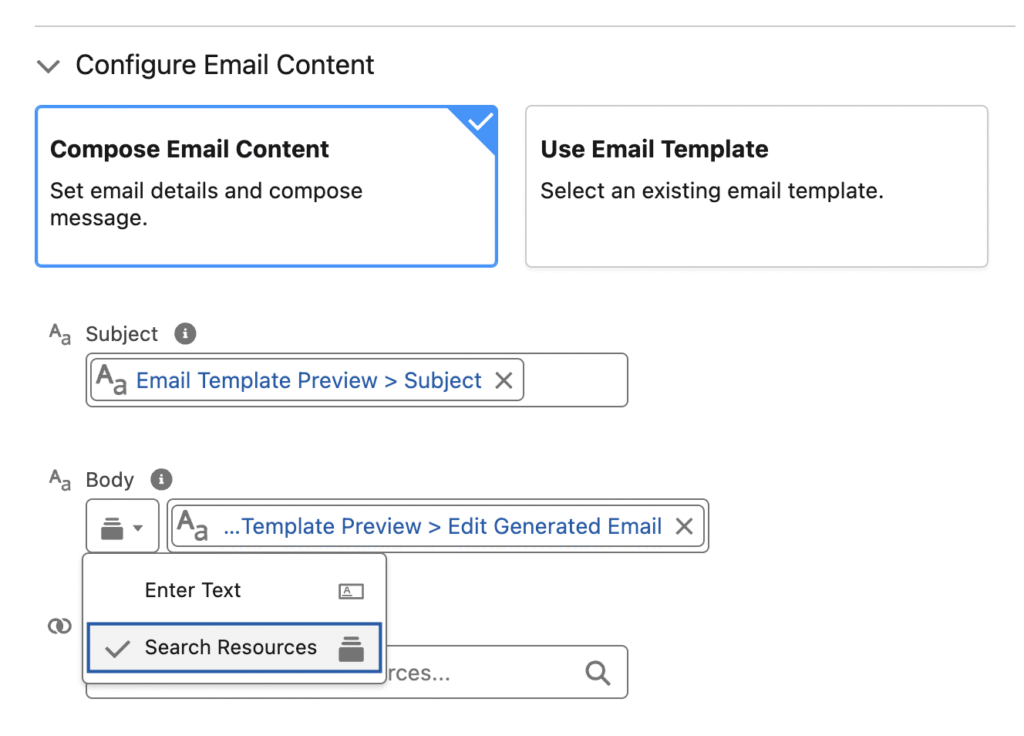This screenshot has height=736, width=1024.
Task: Click the text type icon beside Subject label
Action: point(60,334)
